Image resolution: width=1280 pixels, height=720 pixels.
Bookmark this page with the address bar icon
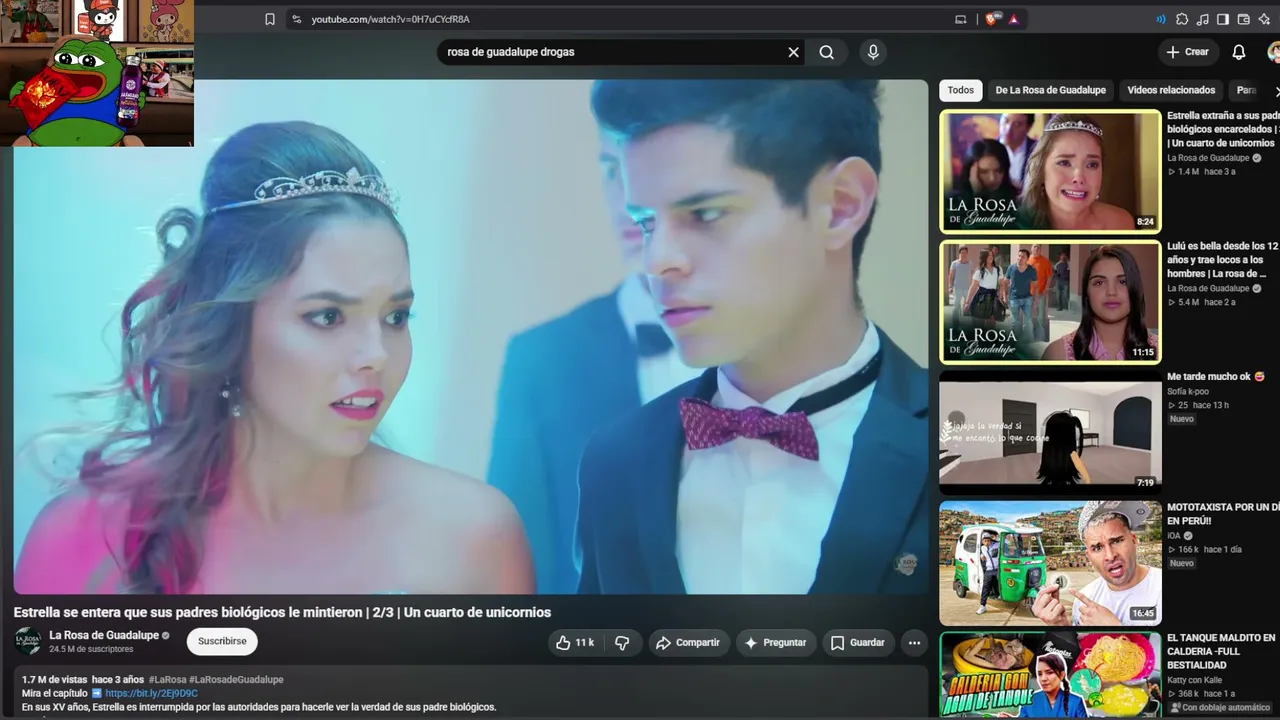270,19
